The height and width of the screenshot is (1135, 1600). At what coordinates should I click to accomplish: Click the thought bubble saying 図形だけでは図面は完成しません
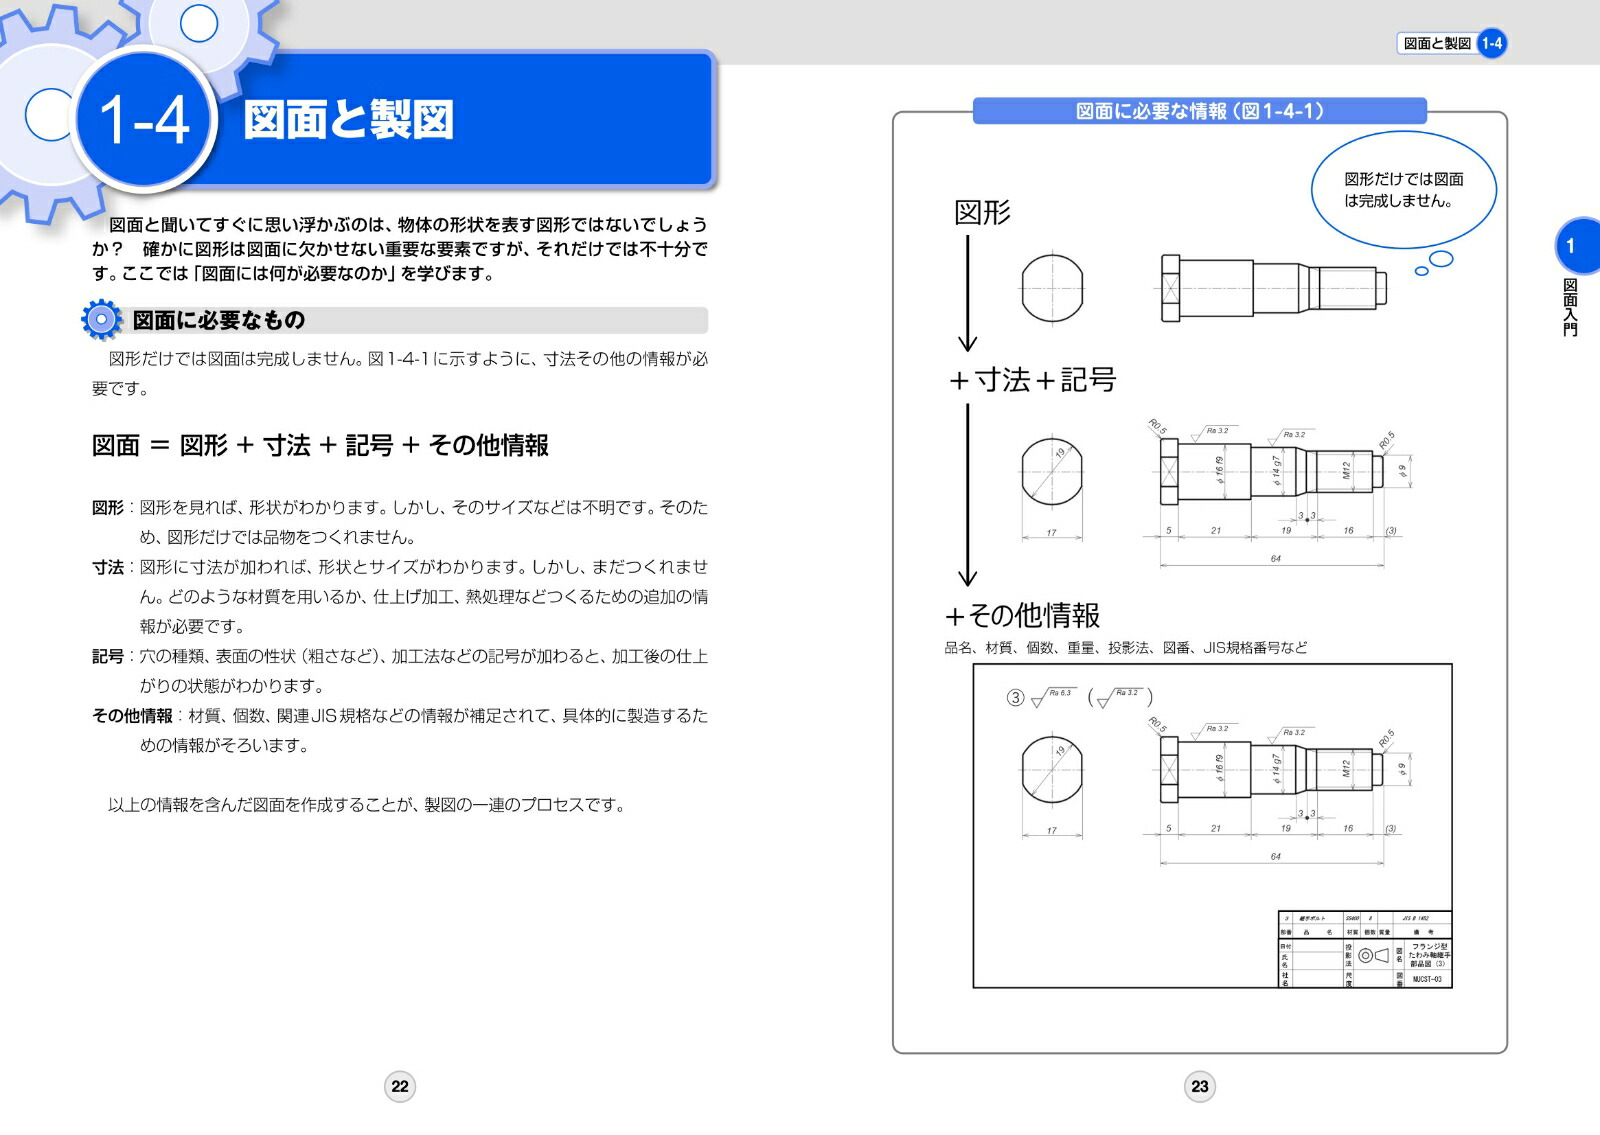(1403, 190)
